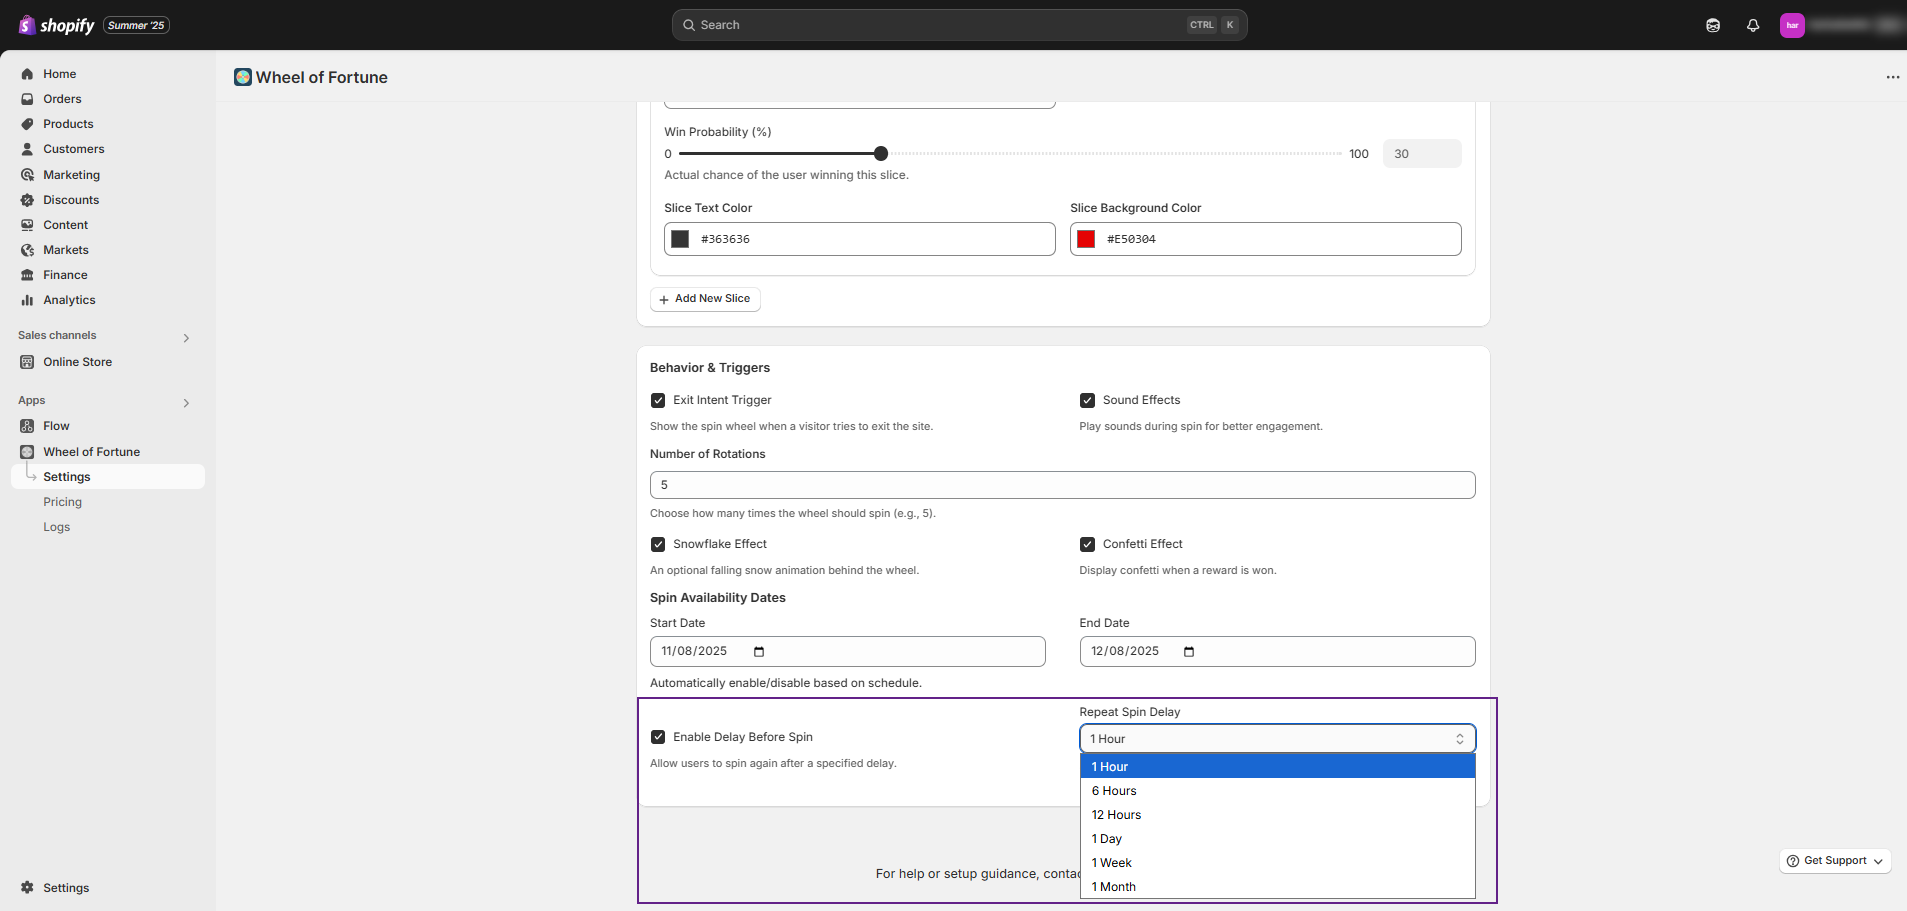The height and width of the screenshot is (911, 1907).
Task: Click the Orders label in sidebar
Action: pyautogui.click(x=62, y=99)
